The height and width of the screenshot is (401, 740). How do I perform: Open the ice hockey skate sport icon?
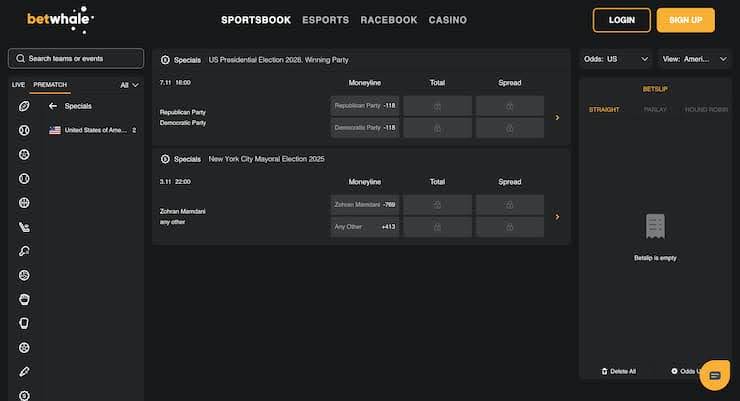point(24,227)
